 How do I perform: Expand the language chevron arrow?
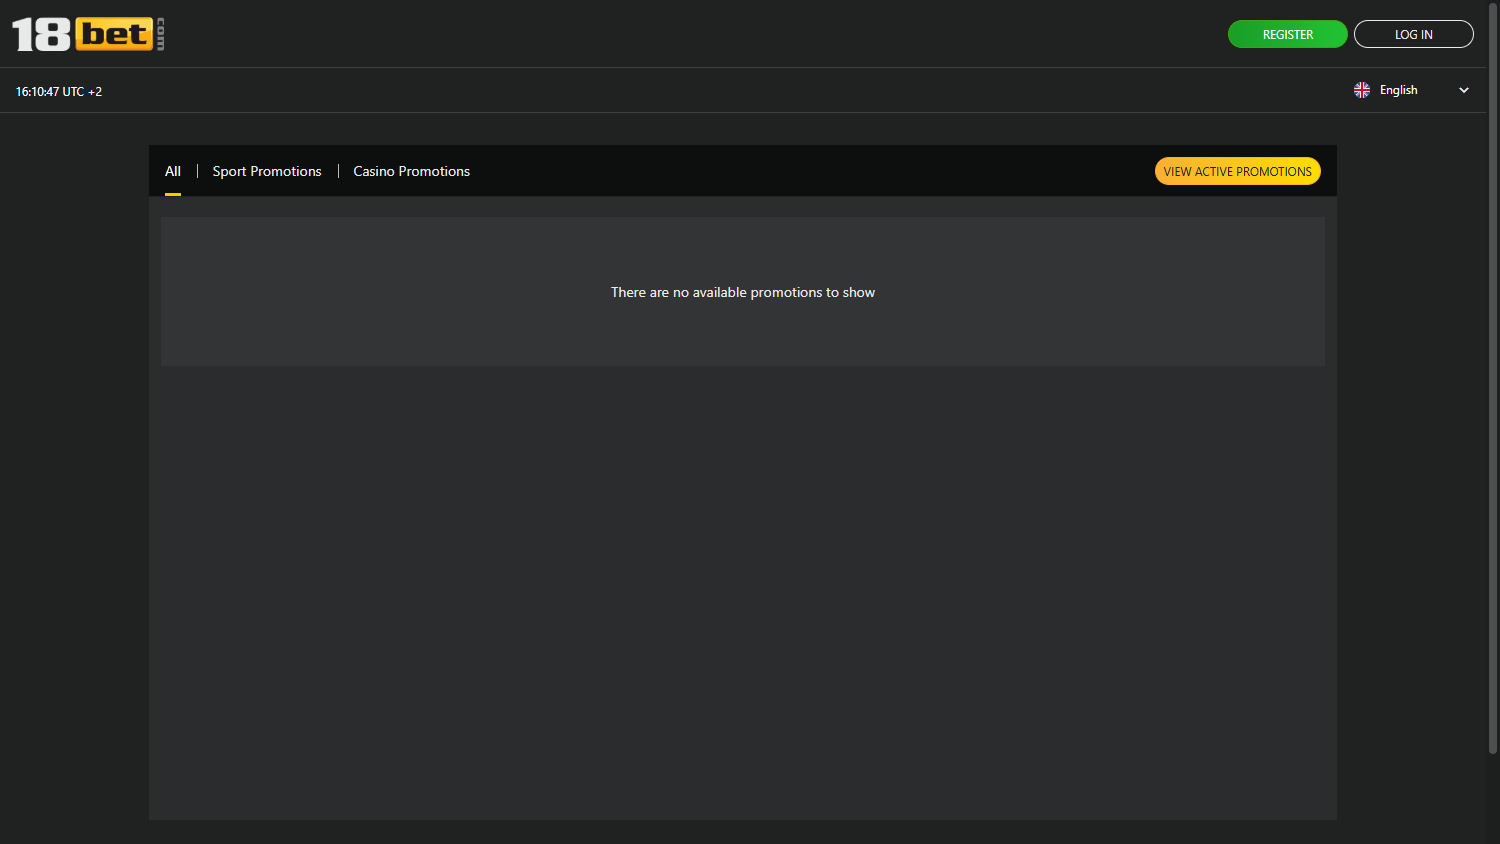click(1463, 90)
